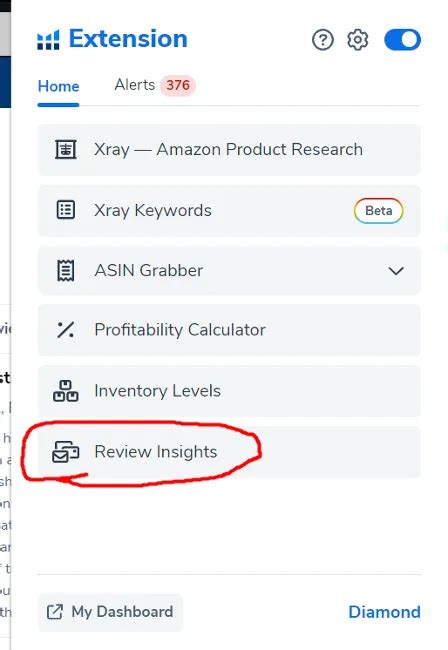
Task: Click the ASIN Grabber receipt icon
Action: click(x=66, y=271)
